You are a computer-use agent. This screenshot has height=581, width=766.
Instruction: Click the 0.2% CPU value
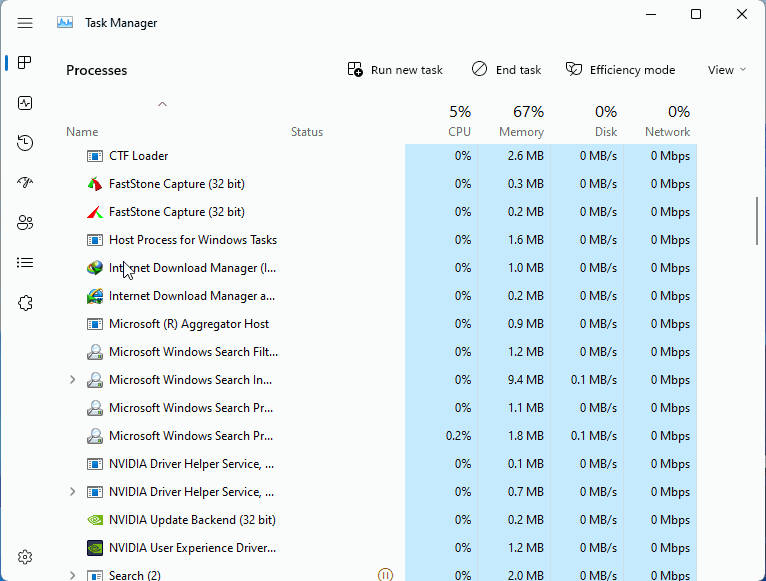click(458, 436)
